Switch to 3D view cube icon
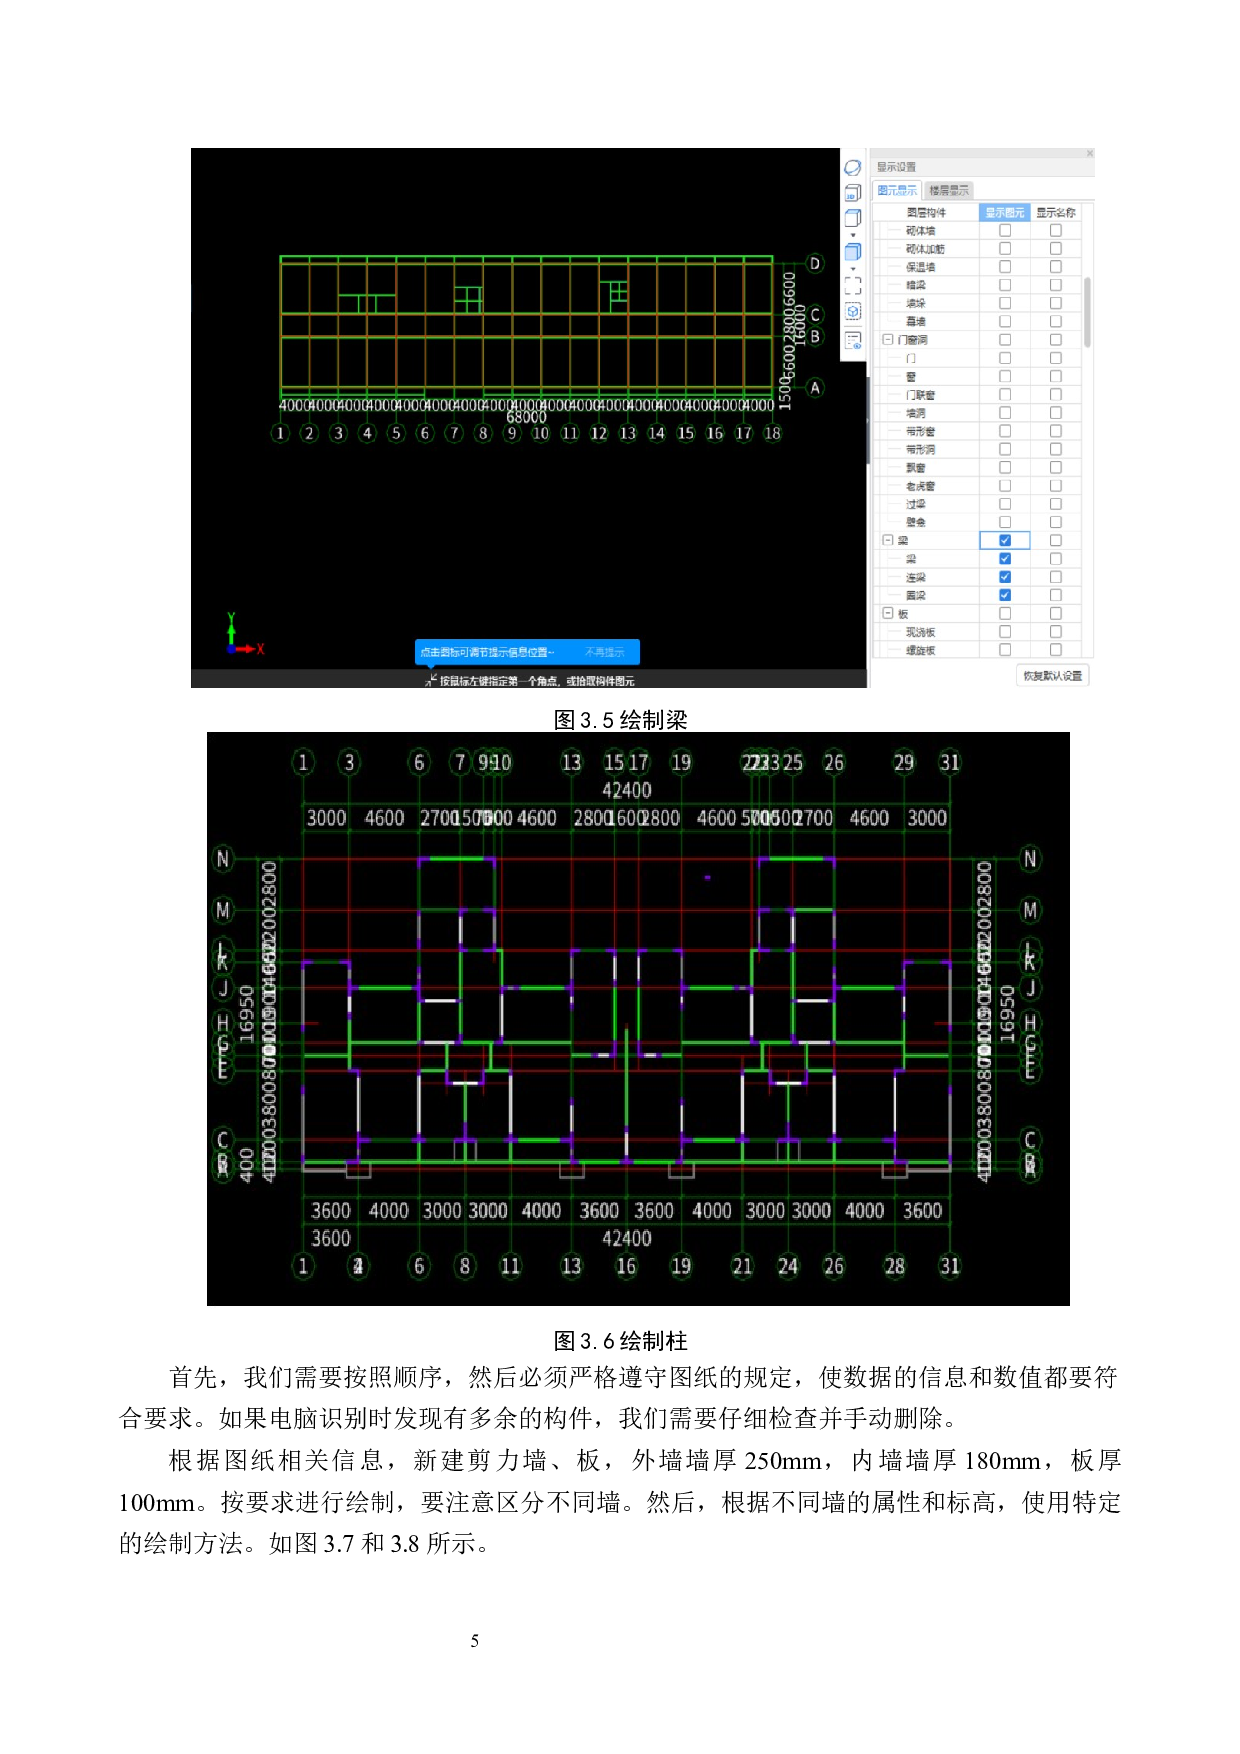1240x1754 pixels. point(853,193)
